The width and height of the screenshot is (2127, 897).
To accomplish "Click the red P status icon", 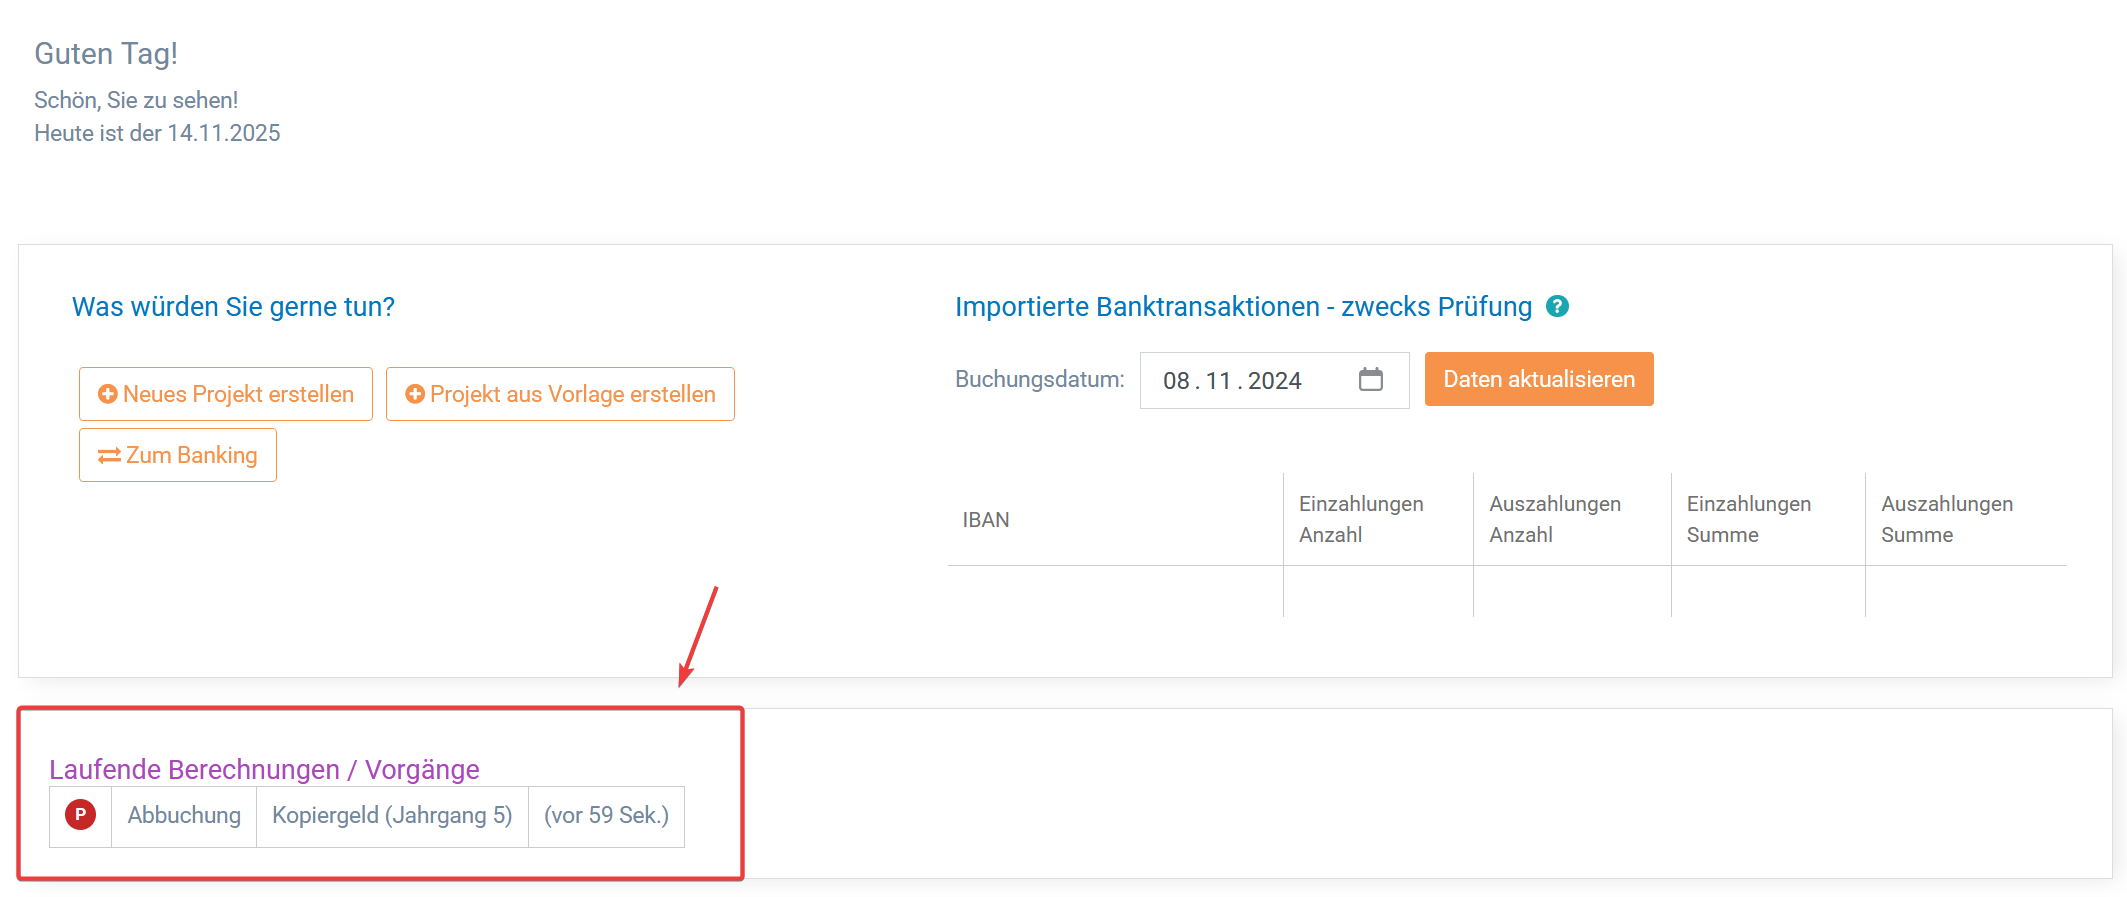I will click(x=81, y=815).
